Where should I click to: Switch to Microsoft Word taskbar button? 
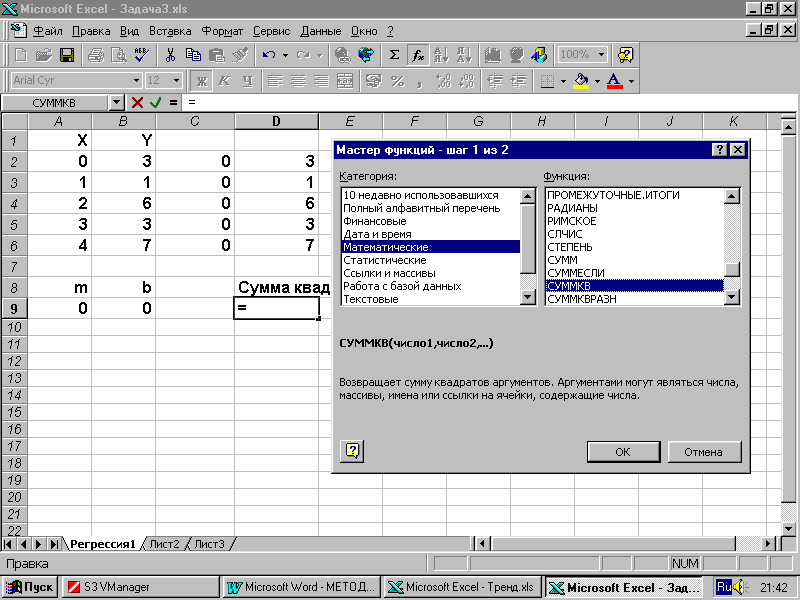click(302, 587)
